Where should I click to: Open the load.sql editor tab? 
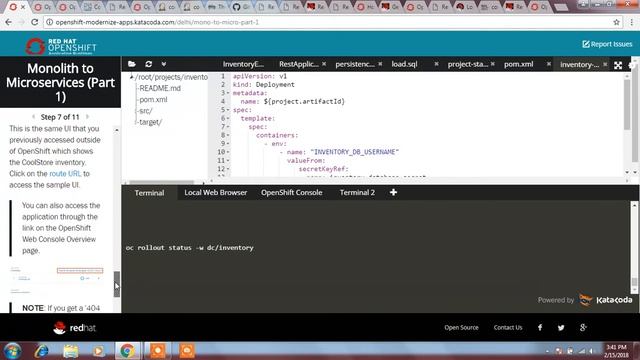click(404, 64)
